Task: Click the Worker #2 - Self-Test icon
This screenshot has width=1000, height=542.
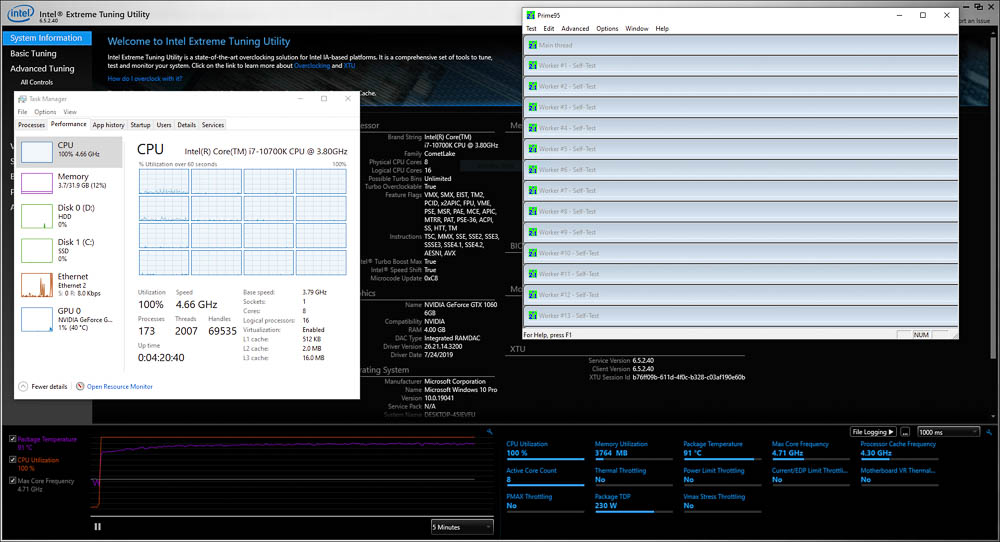Action: point(533,87)
